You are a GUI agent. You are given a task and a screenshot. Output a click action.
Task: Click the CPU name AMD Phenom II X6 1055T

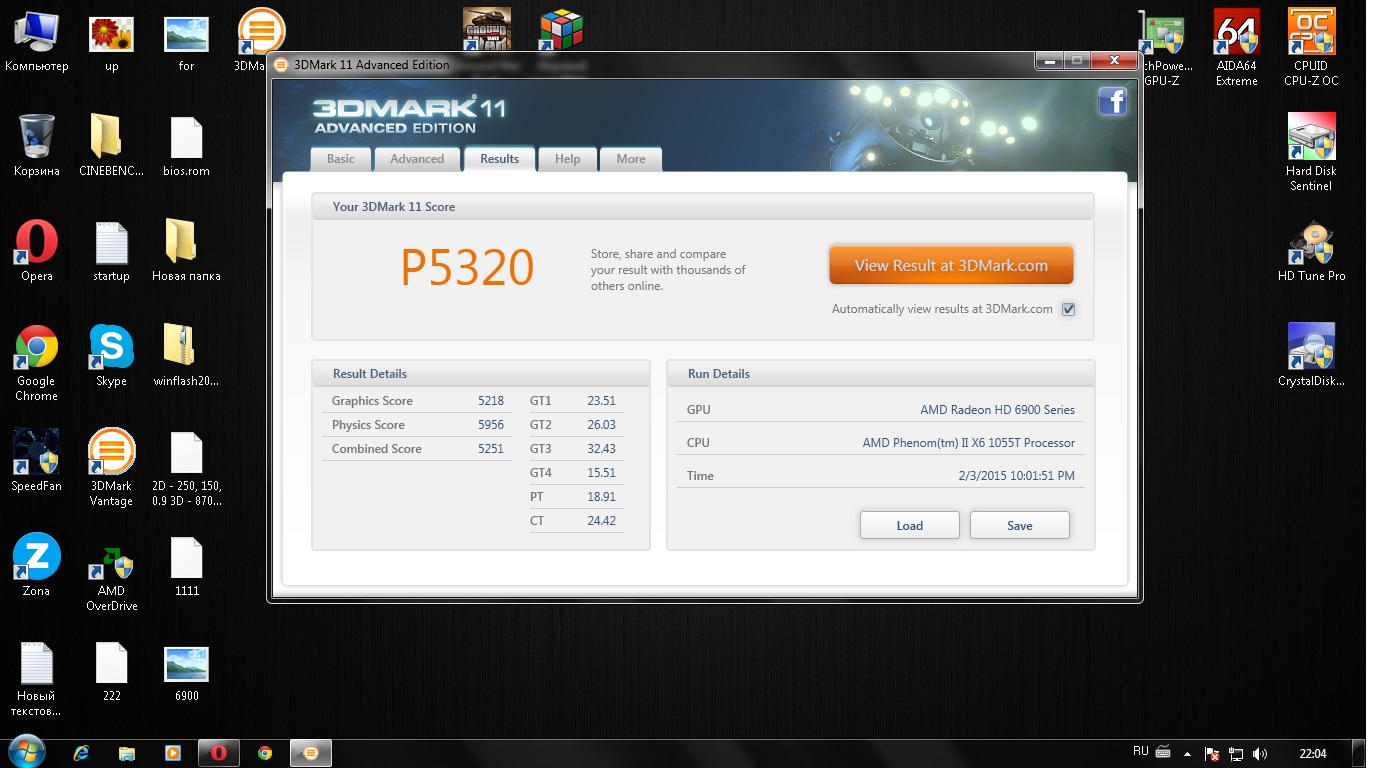coord(969,443)
